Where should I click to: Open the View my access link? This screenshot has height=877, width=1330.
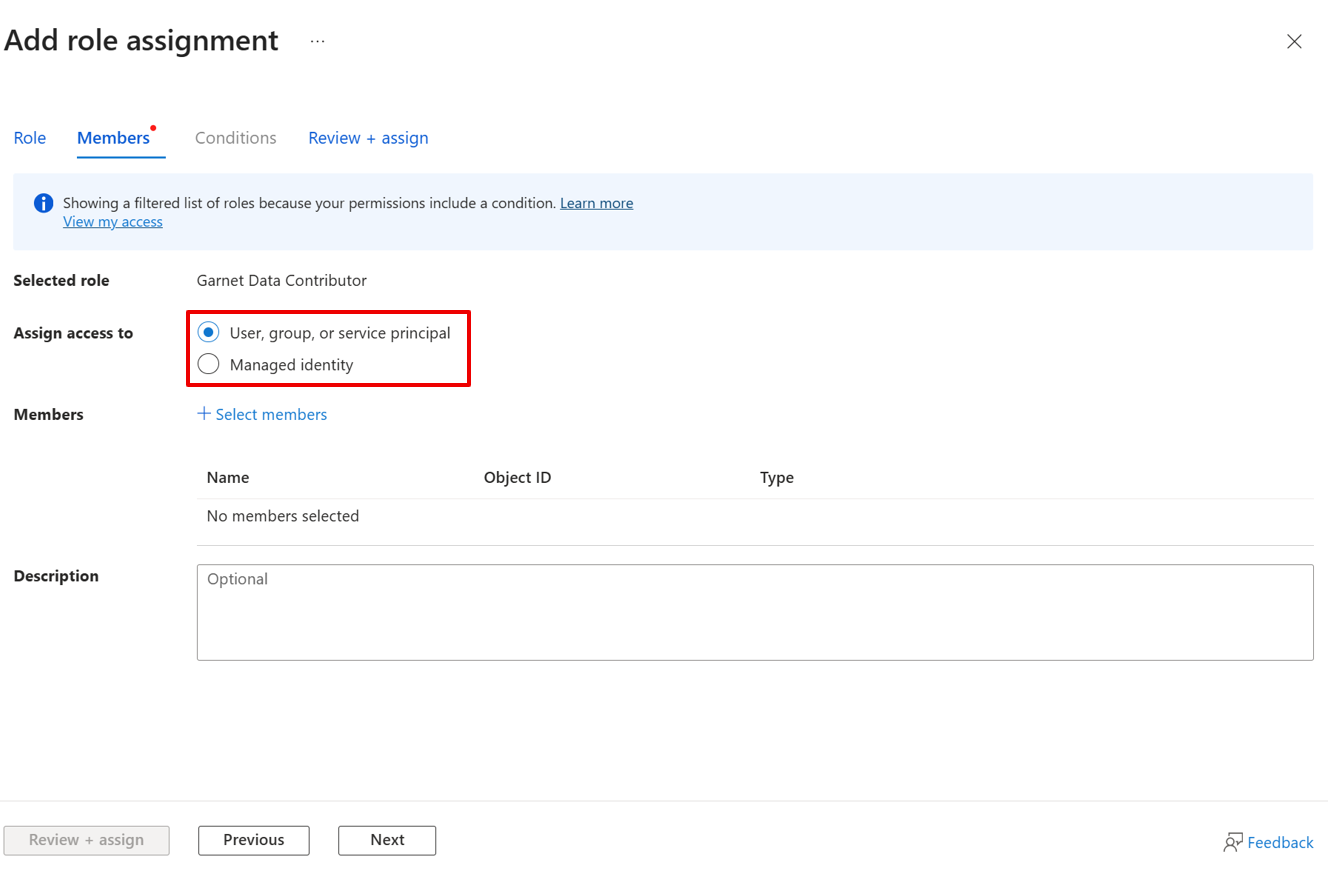tap(112, 221)
